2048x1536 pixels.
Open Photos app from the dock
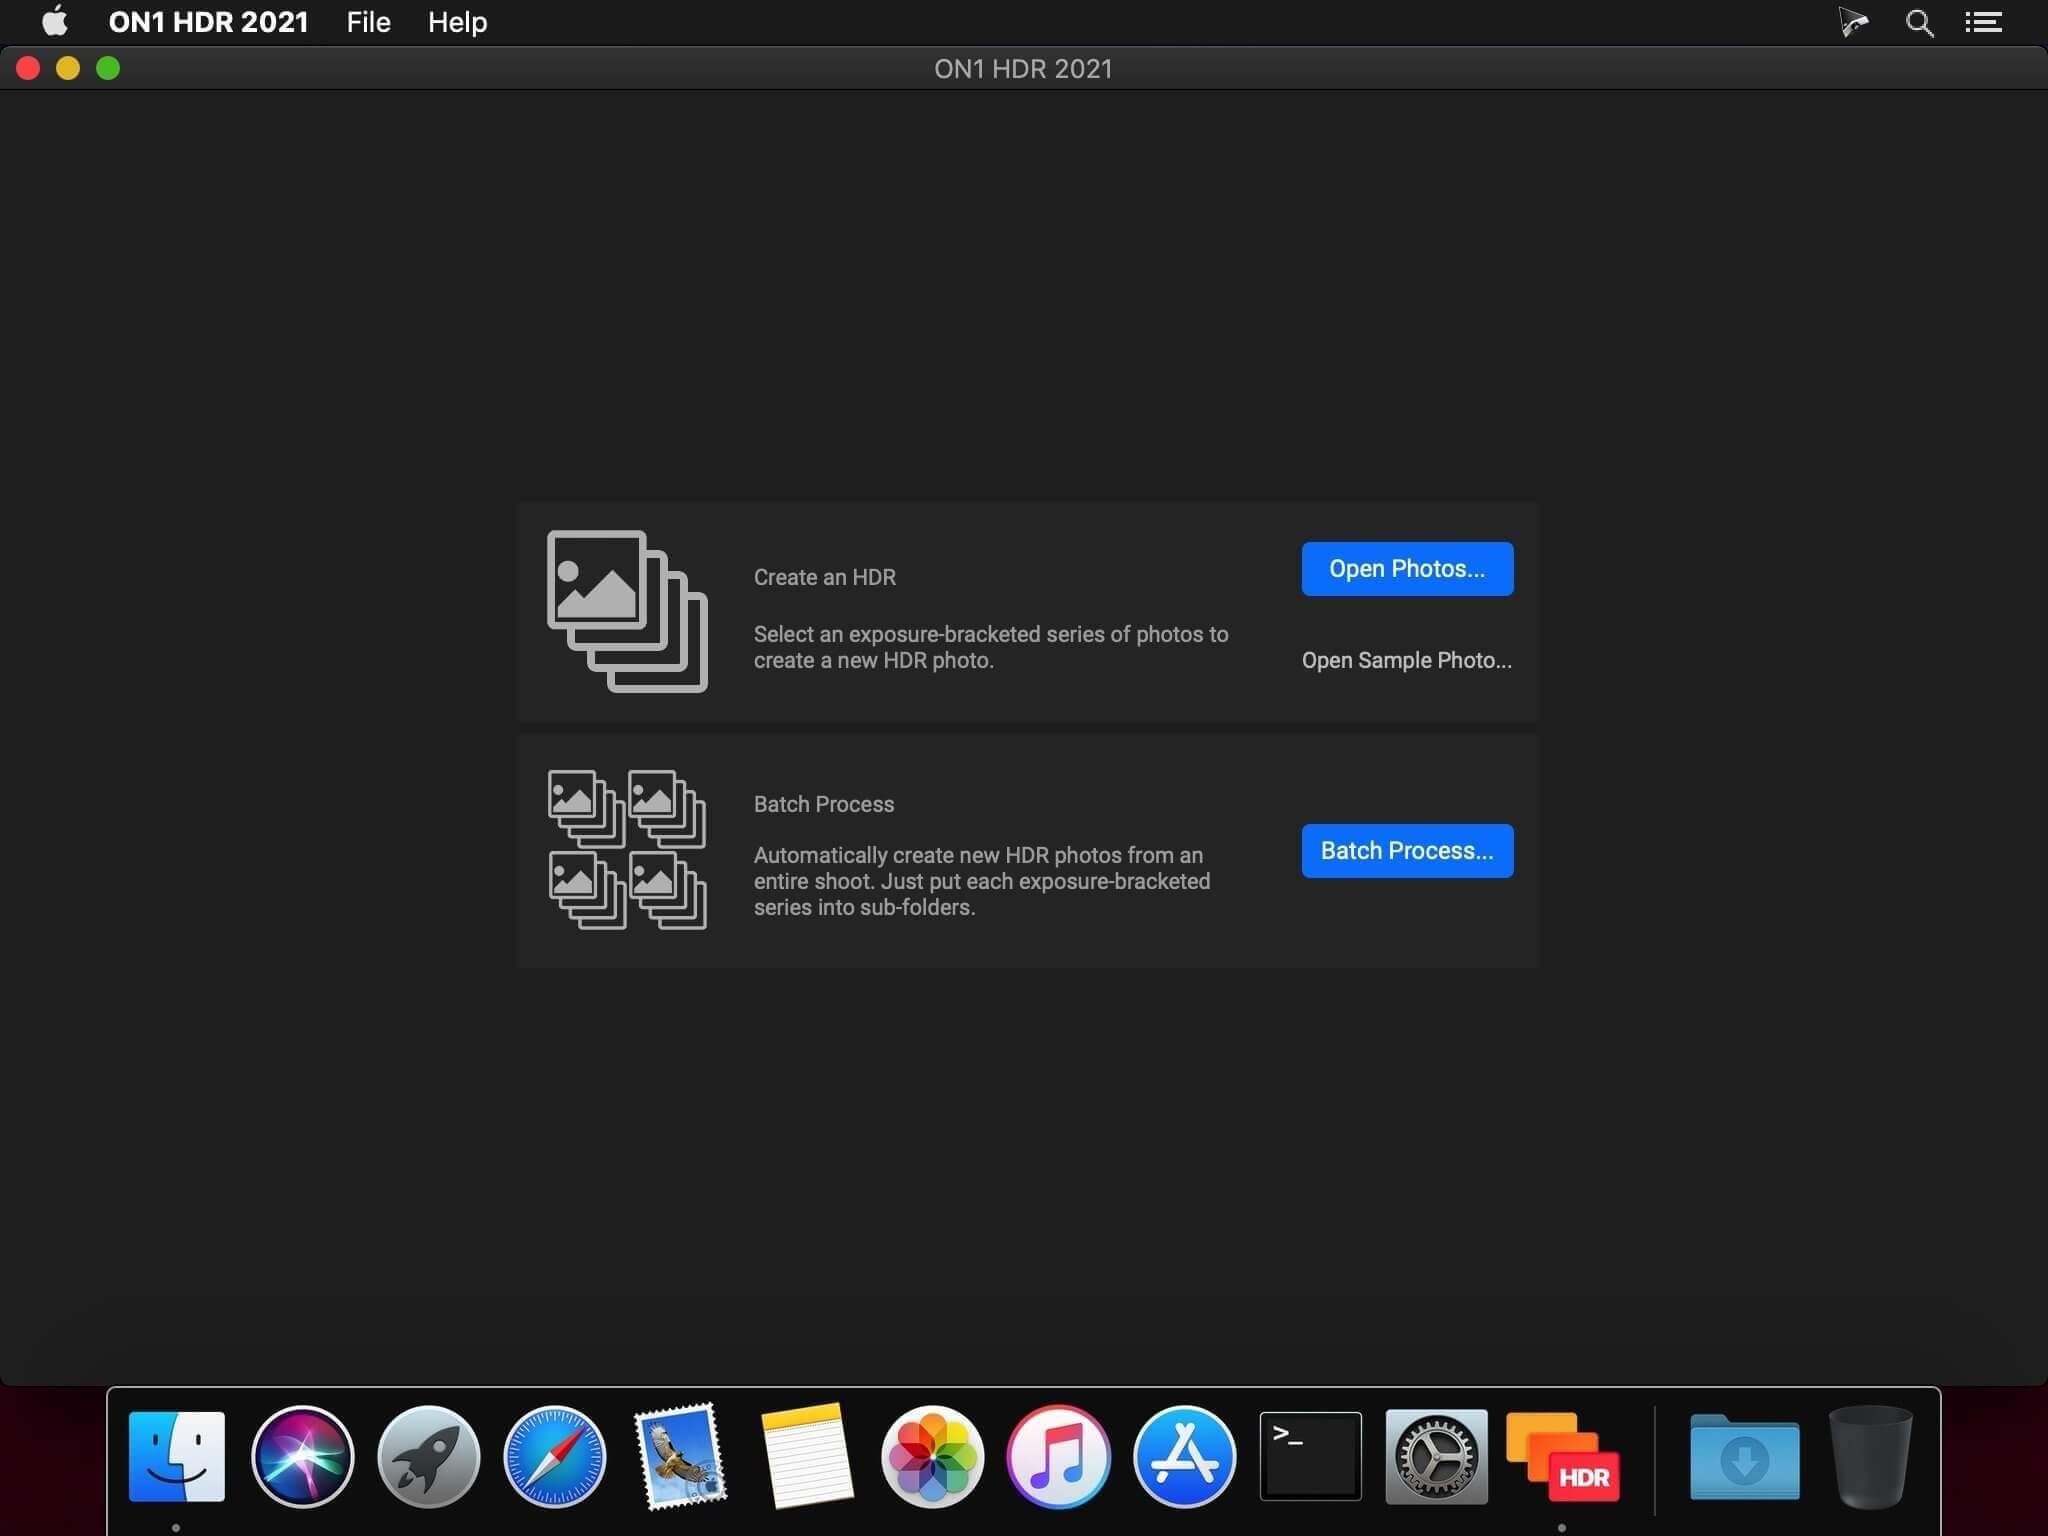click(x=932, y=1456)
